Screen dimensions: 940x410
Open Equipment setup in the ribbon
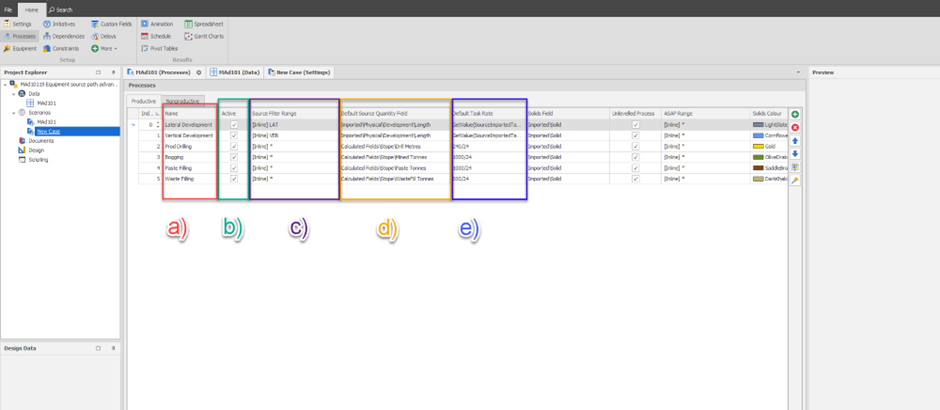[20, 48]
